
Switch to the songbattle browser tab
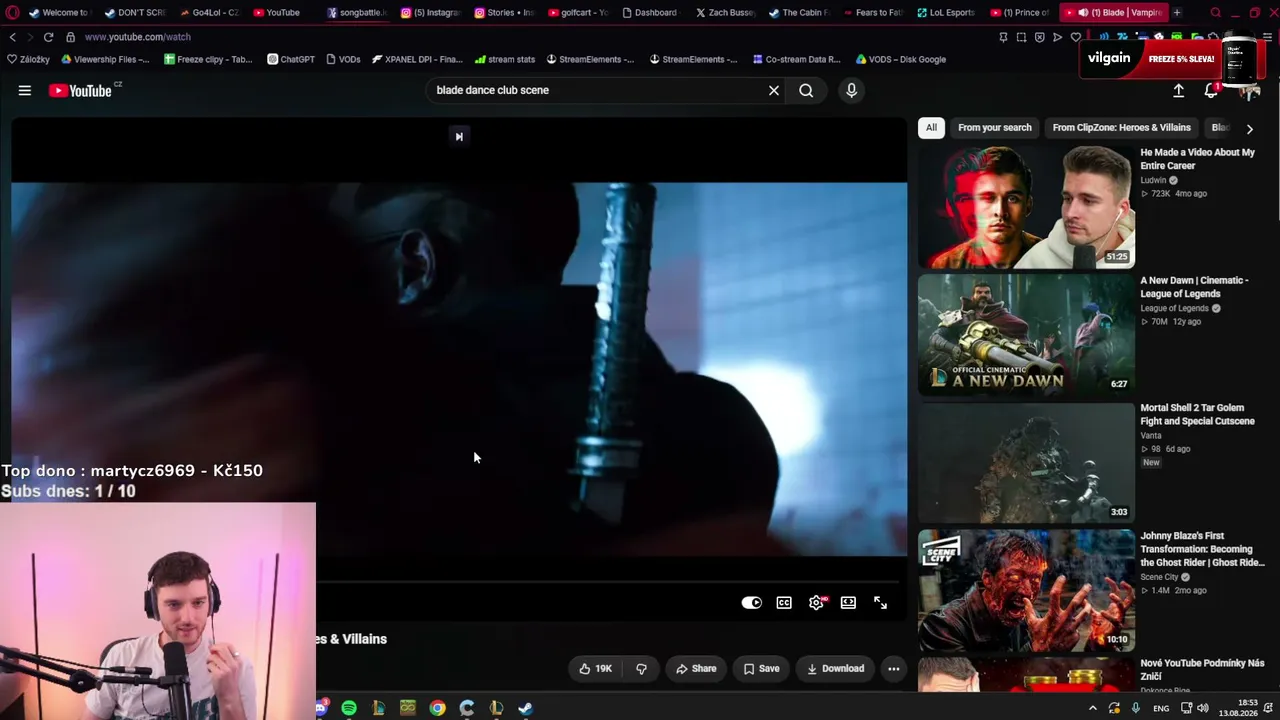click(x=357, y=13)
